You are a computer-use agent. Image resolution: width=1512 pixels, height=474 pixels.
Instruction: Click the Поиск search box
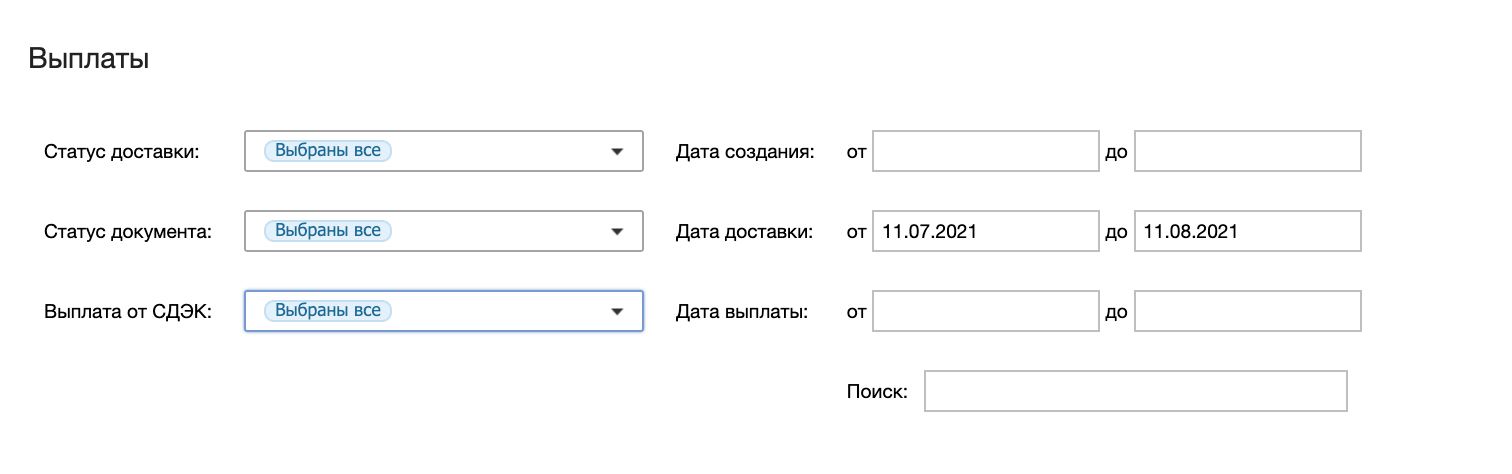tap(1135, 391)
